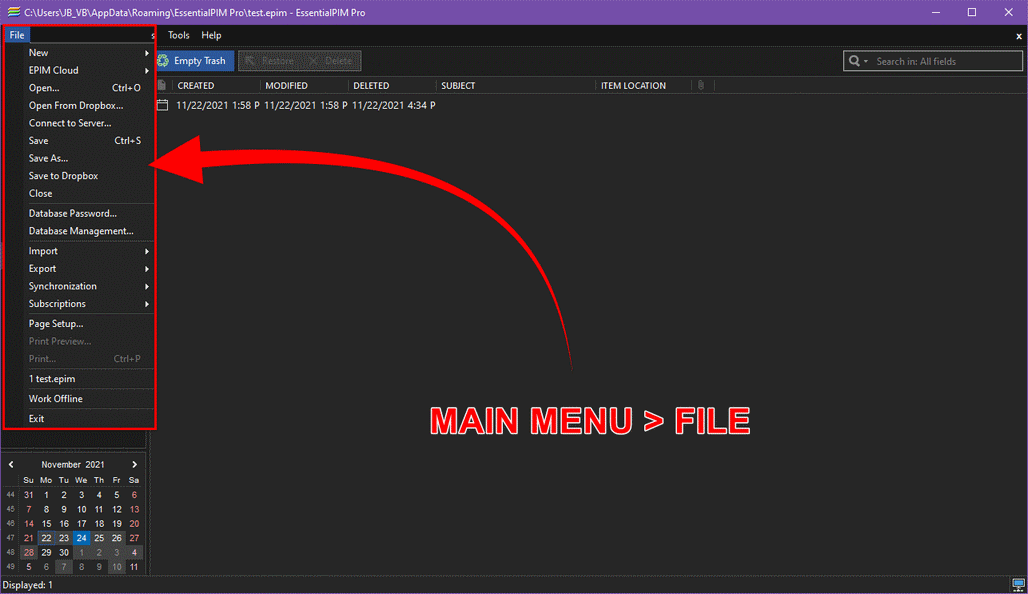The height and width of the screenshot is (594, 1028).
Task: Expand the Import submenu
Action: click(x=89, y=251)
